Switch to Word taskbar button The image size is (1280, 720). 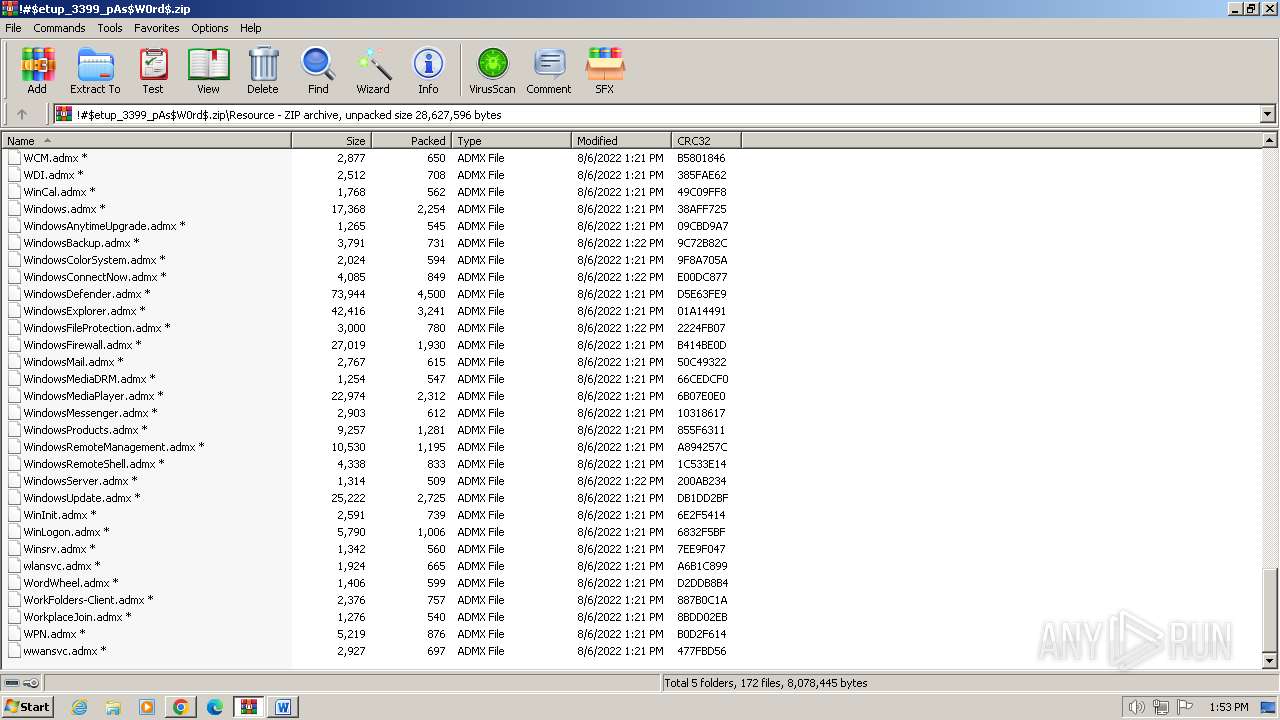(x=283, y=707)
